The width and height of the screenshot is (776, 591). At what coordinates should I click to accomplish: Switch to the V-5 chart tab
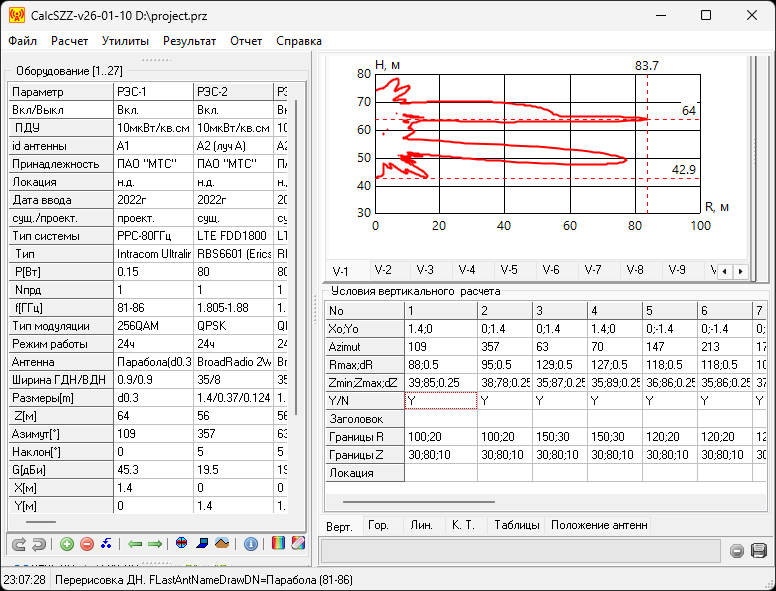tap(509, 270)
